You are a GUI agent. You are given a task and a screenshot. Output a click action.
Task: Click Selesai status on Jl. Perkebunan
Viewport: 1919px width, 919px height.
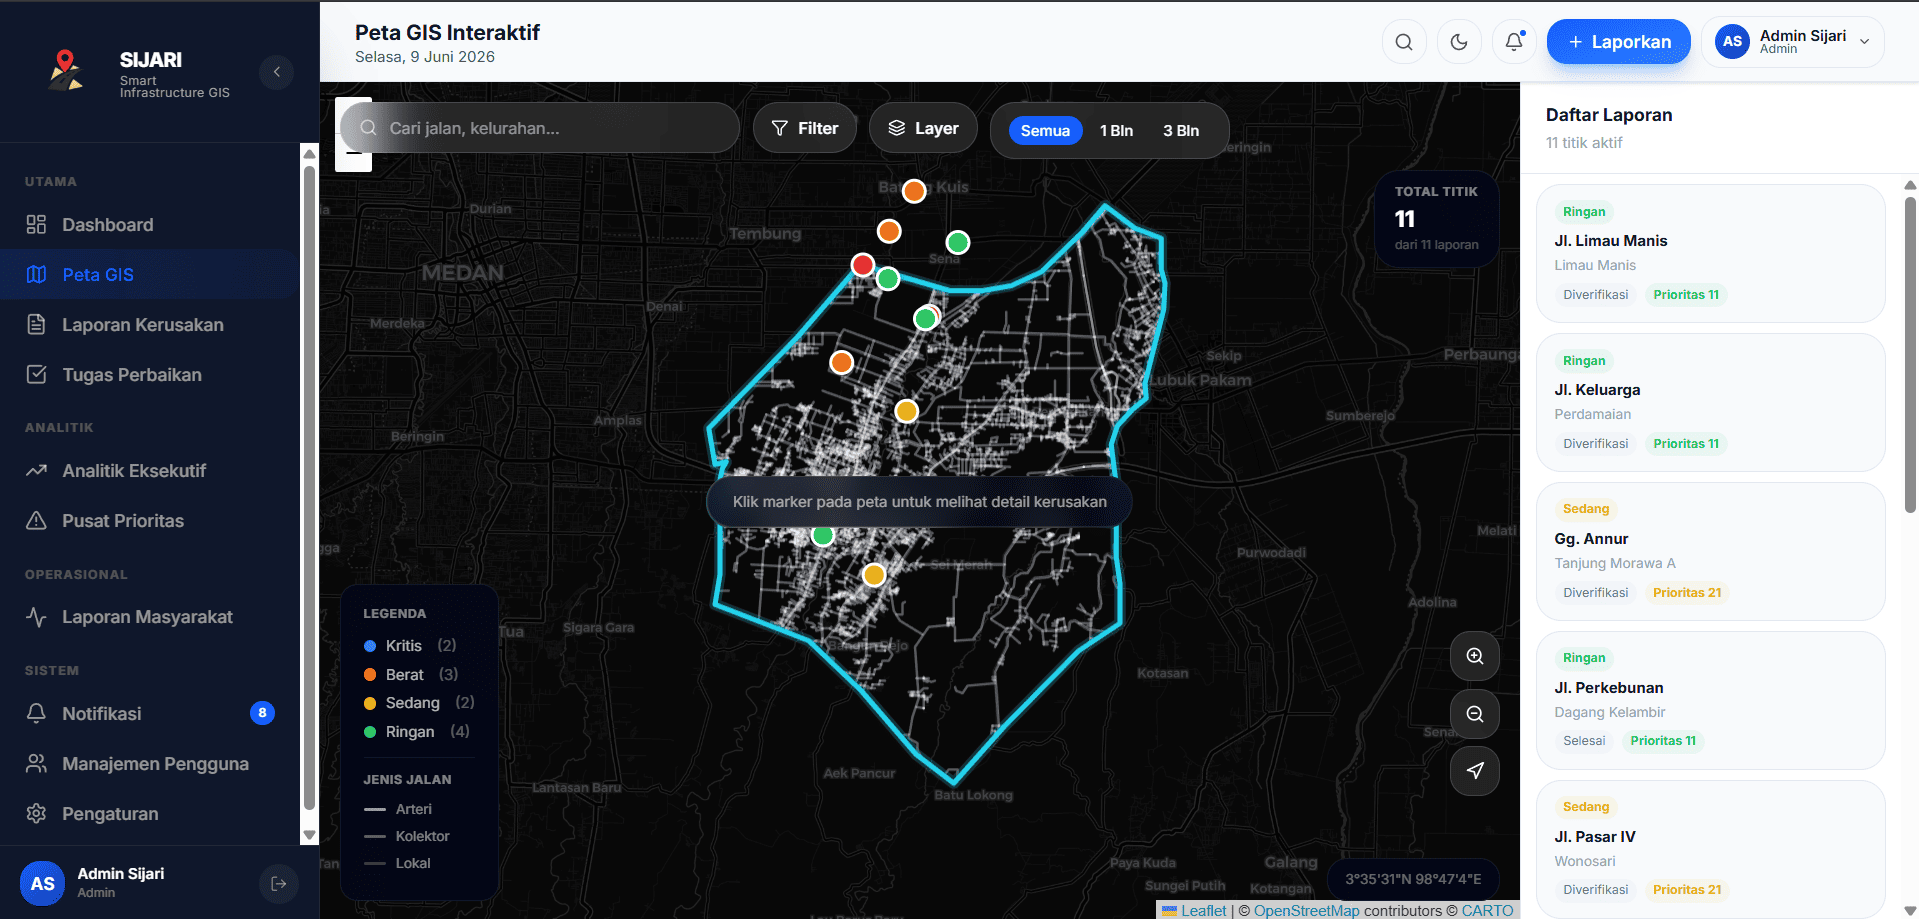1584,741
